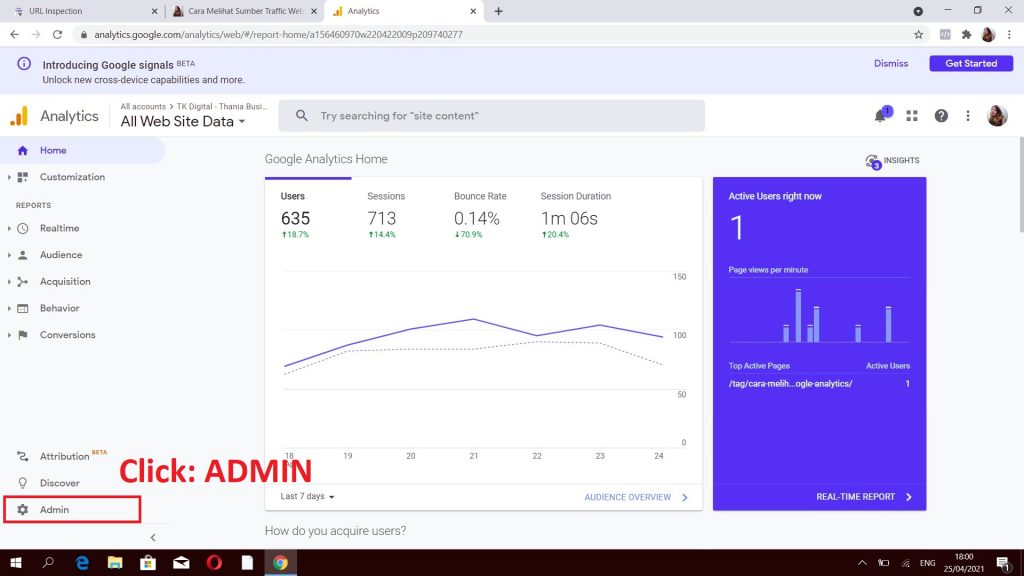The width and height of the screenshot is (1024, 576).
Task: Expand the Customization section arrow
Action: click(x=9, y=177)
